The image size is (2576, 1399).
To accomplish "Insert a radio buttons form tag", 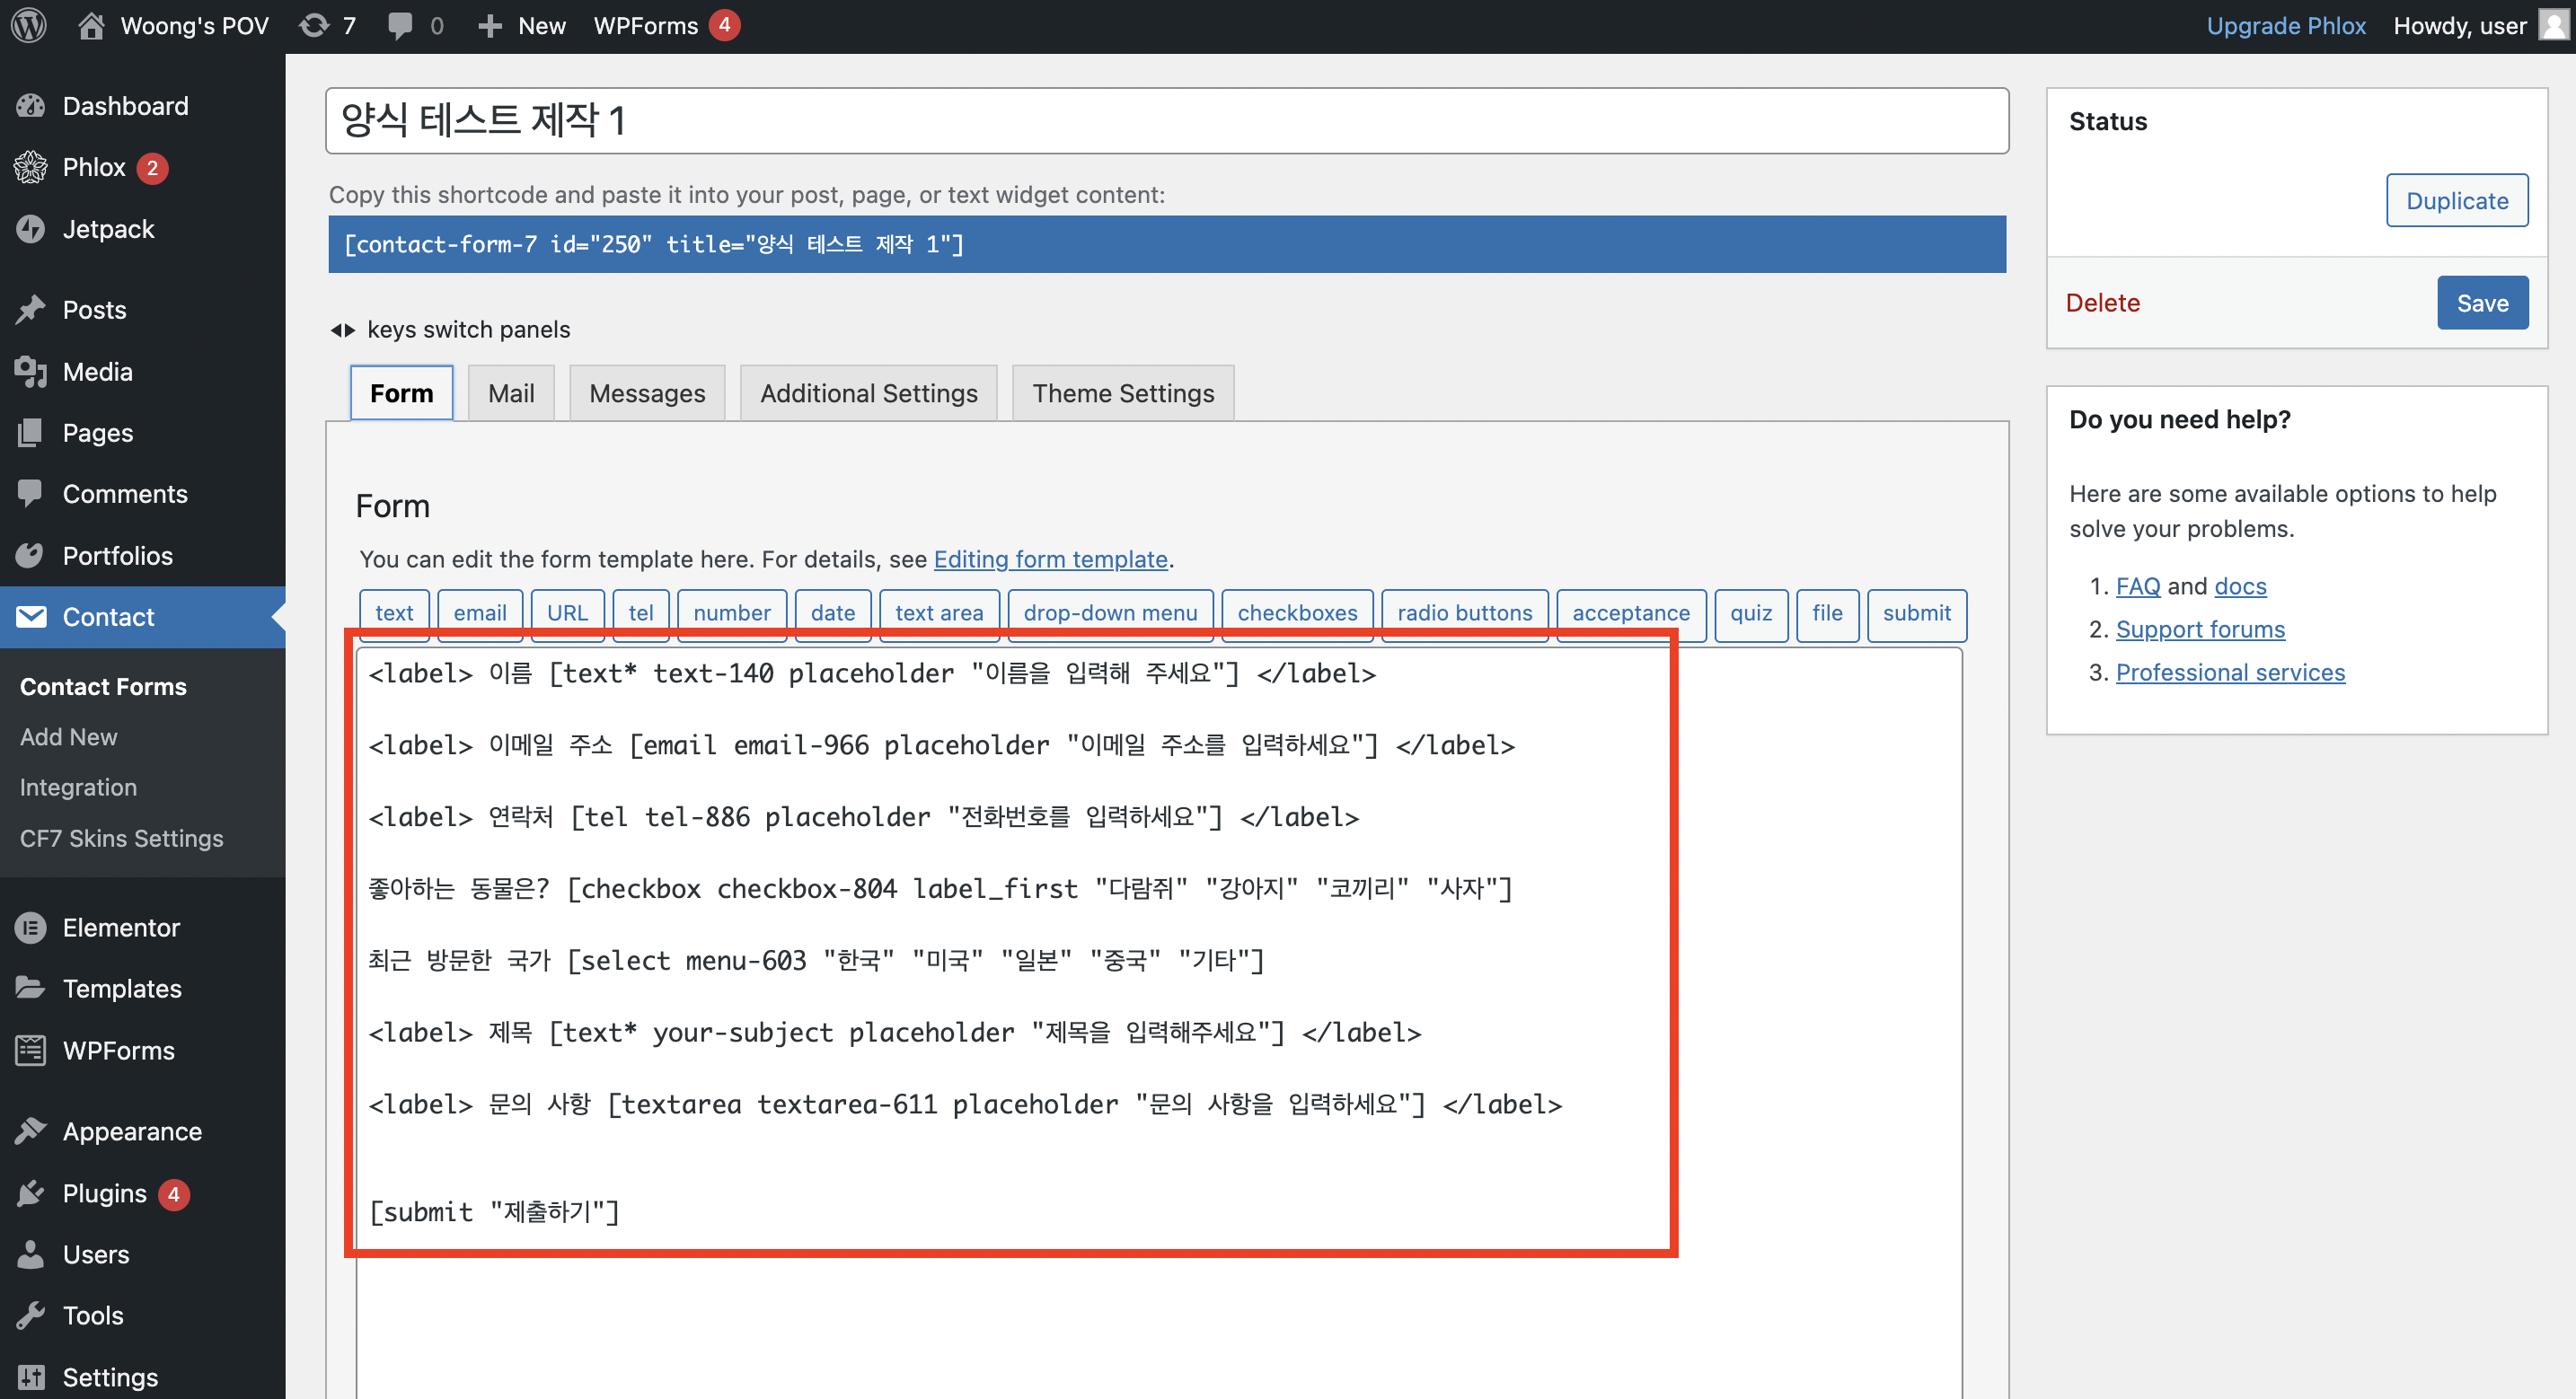I will [1463, 613].
